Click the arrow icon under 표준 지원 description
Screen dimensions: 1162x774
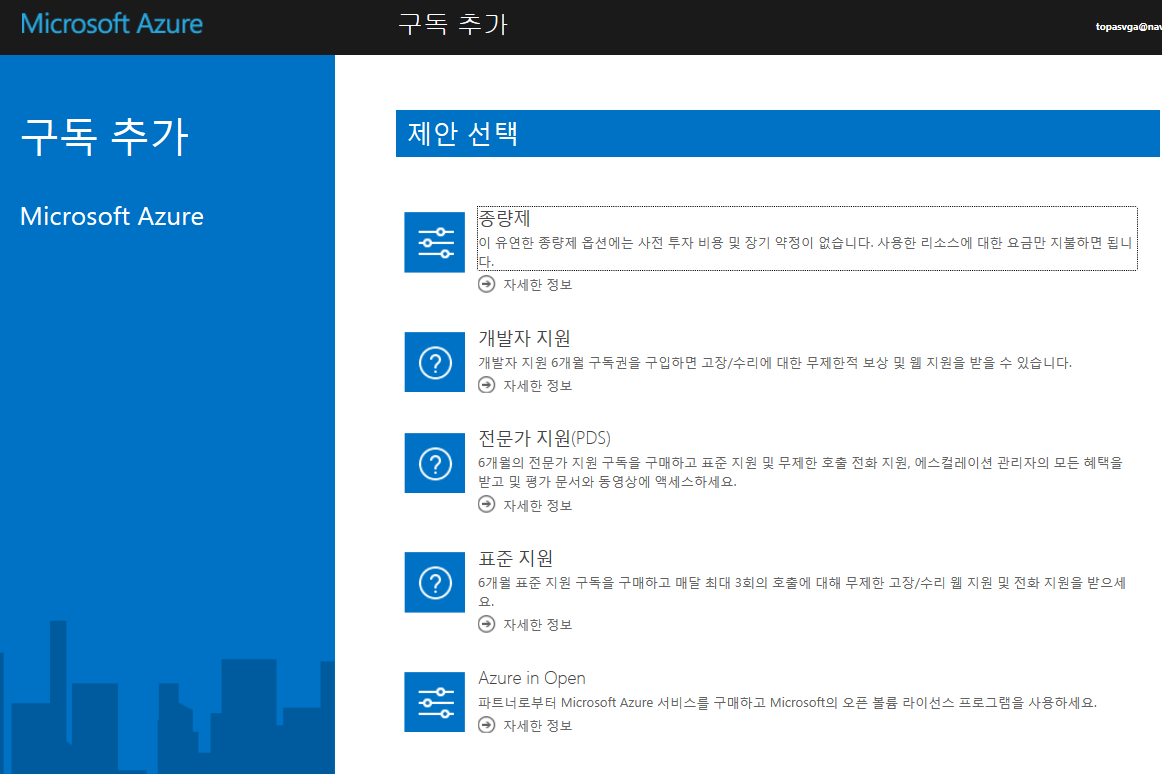[x=486, y=624]
